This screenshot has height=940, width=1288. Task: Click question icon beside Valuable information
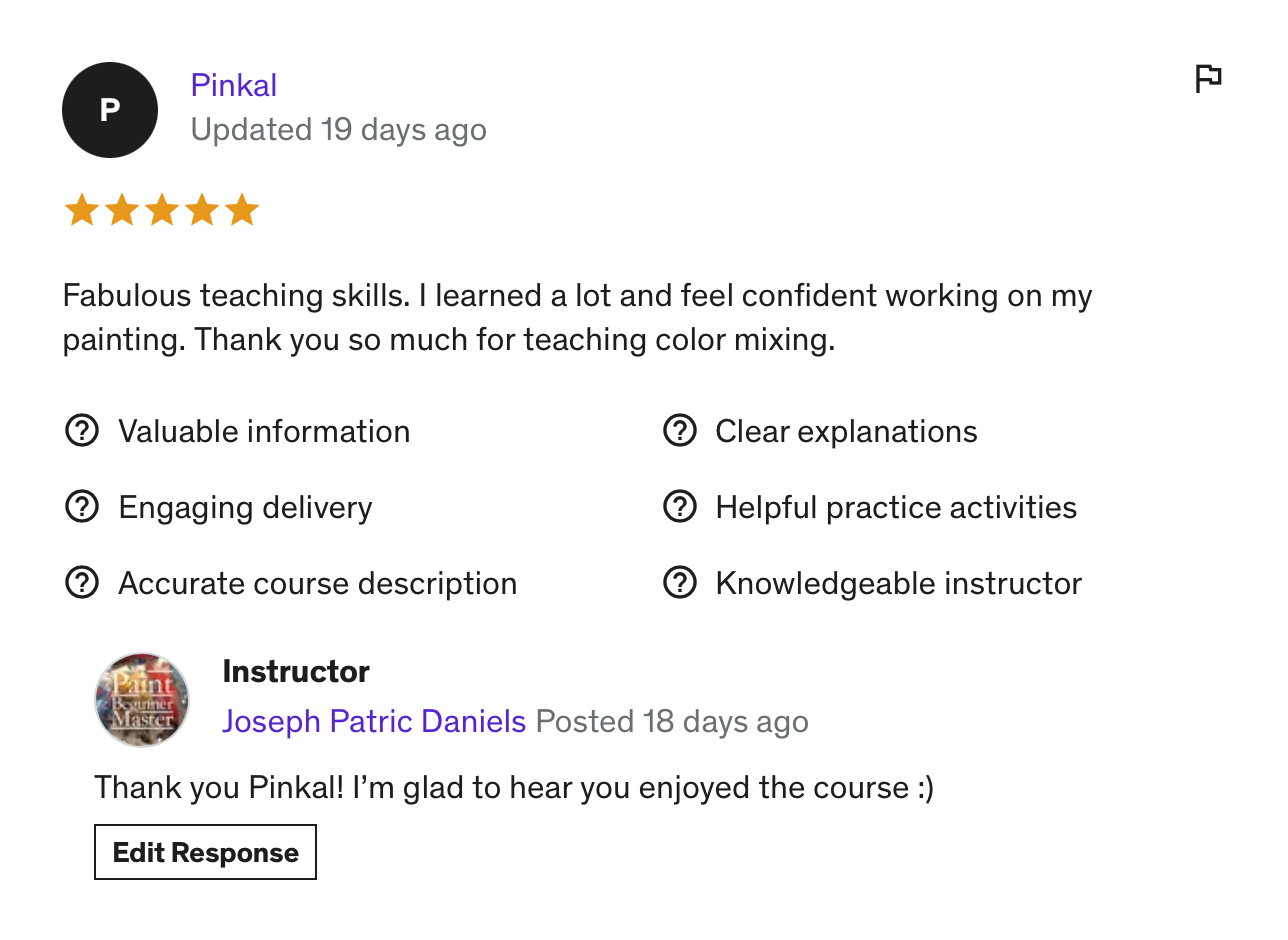click(x=82, y=431)
